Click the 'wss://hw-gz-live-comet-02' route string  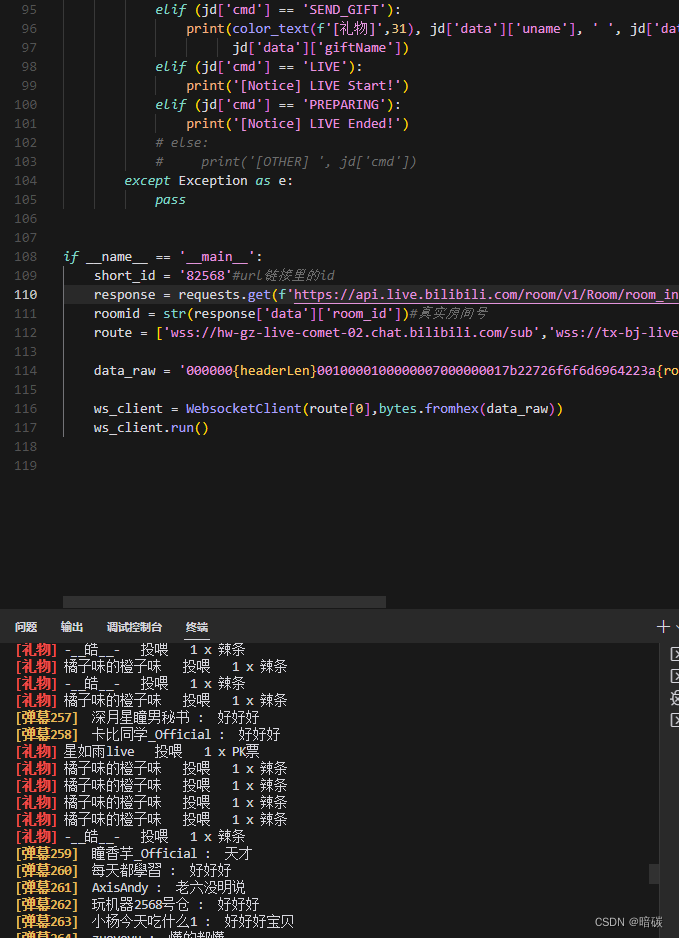tap(352, 333)
